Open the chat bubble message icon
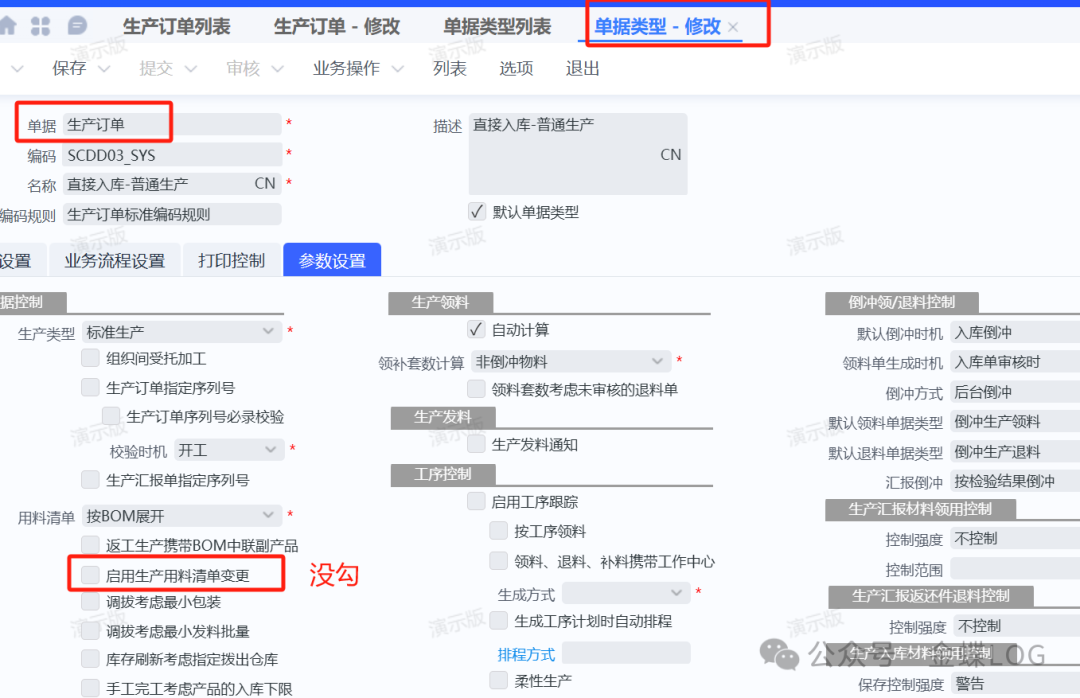 (77, 26)
